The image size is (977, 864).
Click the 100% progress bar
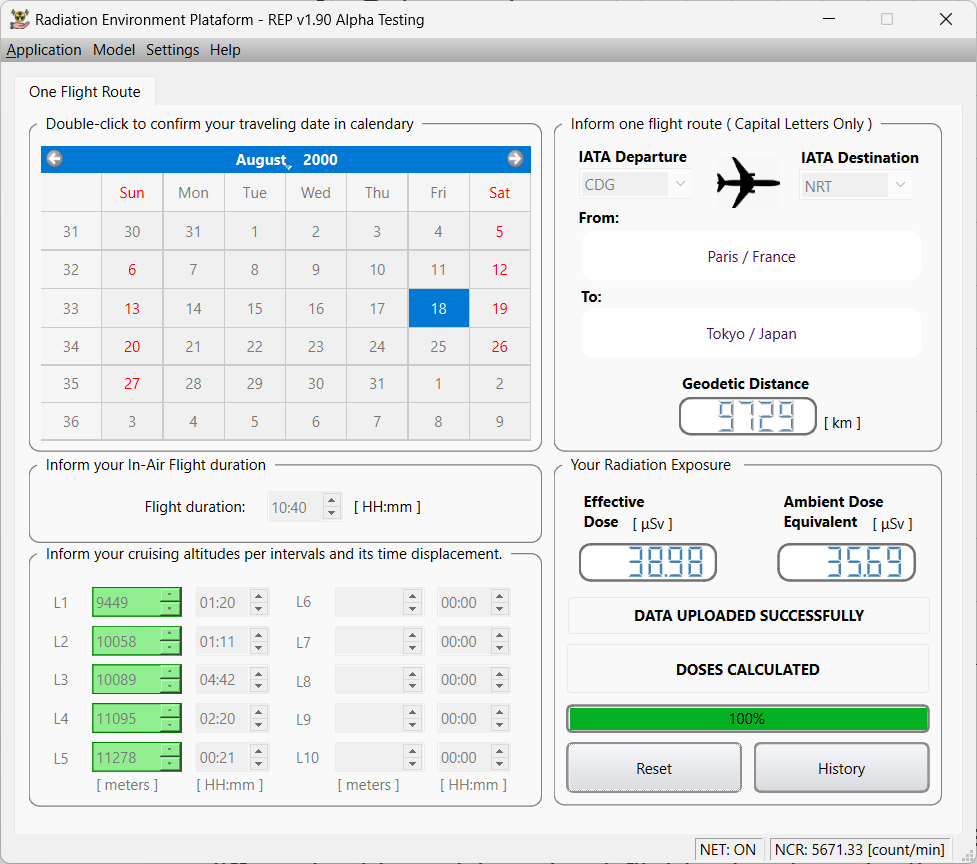[x=747, y=719]
